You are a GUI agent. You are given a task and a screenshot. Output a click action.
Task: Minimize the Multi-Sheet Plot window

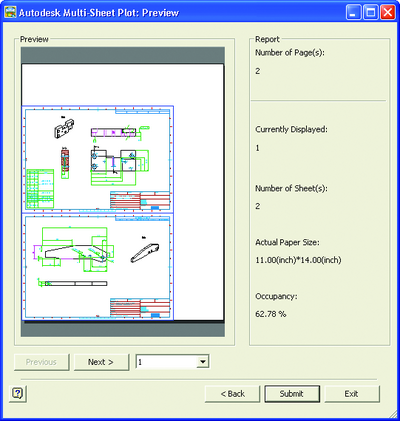(x=354, y=13)
